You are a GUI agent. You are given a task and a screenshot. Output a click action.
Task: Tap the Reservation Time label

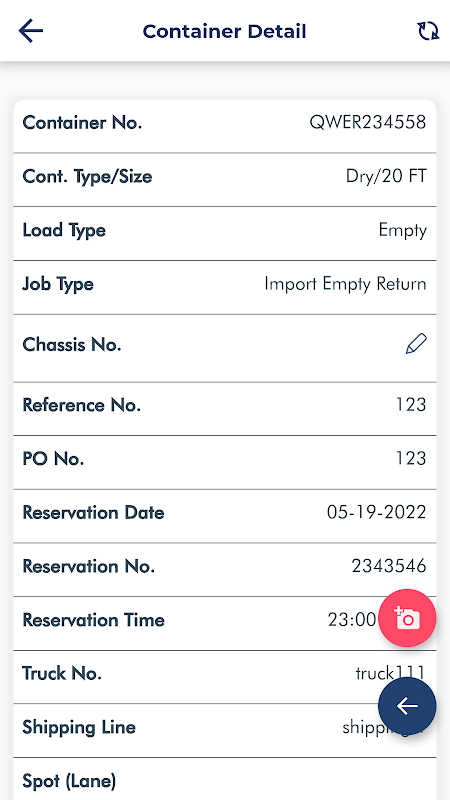point(94,620)
